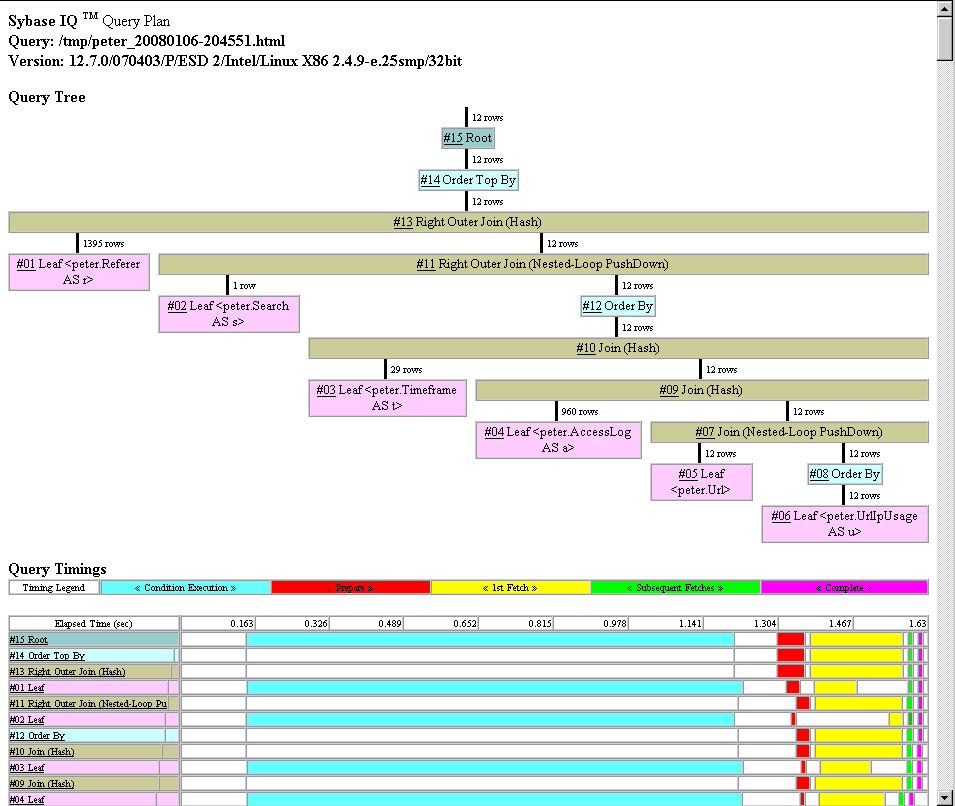
Task: Click the scrollbar up arrow
Action: (945, 9)
